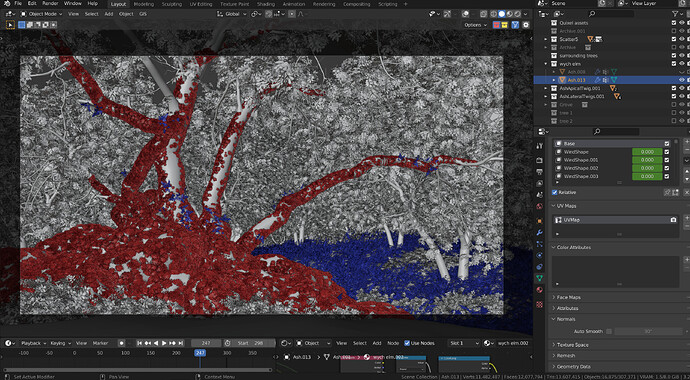This screenshot has height=380, width=690.
Task: Collapse the UV Maps panel
Action: [566, 206]
